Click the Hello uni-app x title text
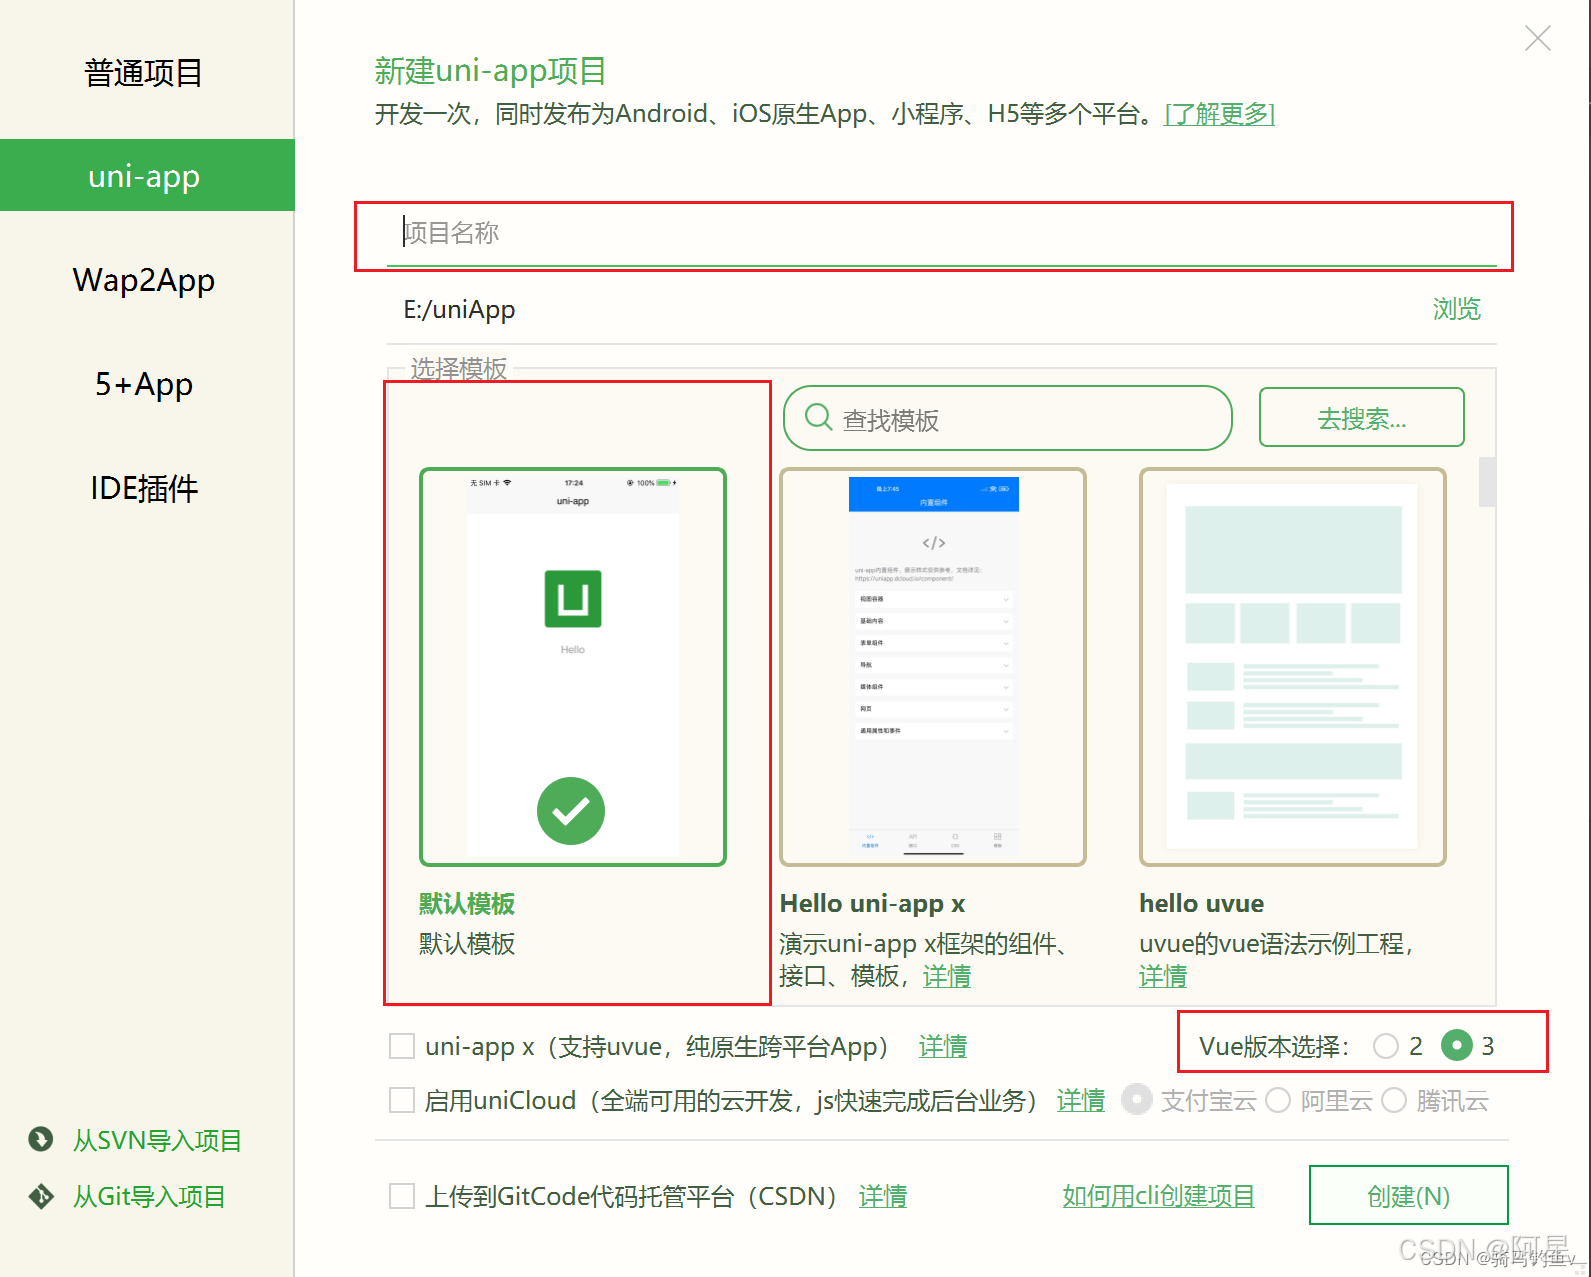The width and height of the screenshot is (1591, 1277). coord(872,904)
